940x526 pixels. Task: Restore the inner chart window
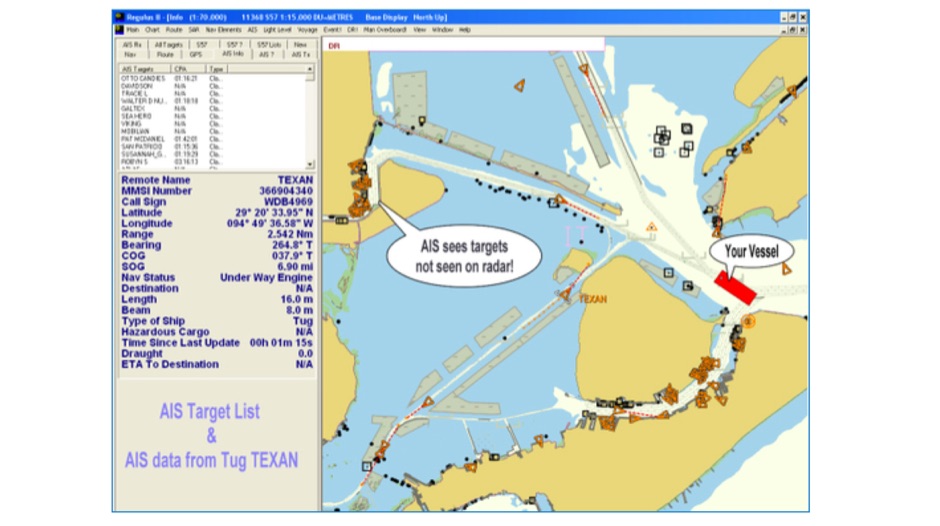pyautogui.click(x=793, y=30)
